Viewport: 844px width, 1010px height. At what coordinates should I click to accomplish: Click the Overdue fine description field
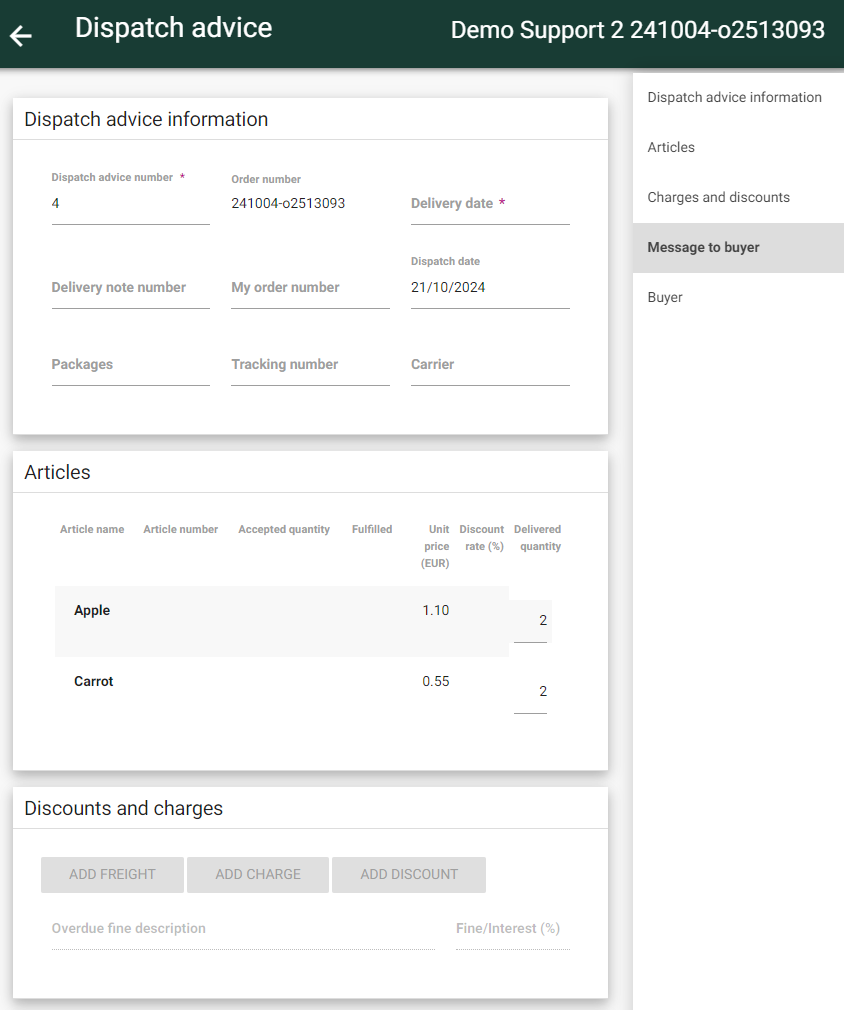coord(244,929)
